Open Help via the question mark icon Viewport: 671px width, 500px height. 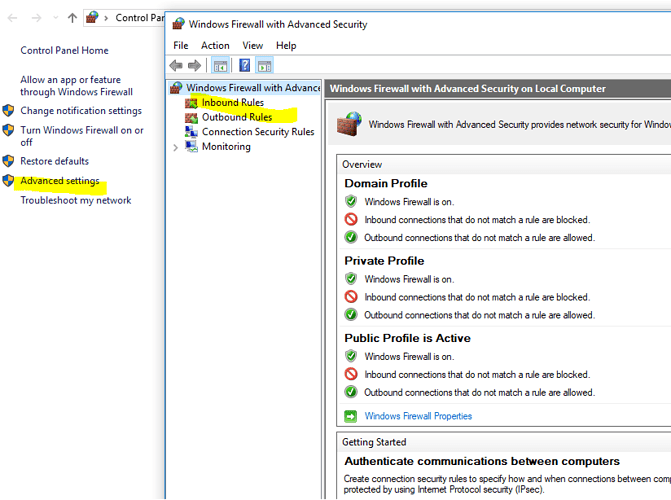click(244, 65)
